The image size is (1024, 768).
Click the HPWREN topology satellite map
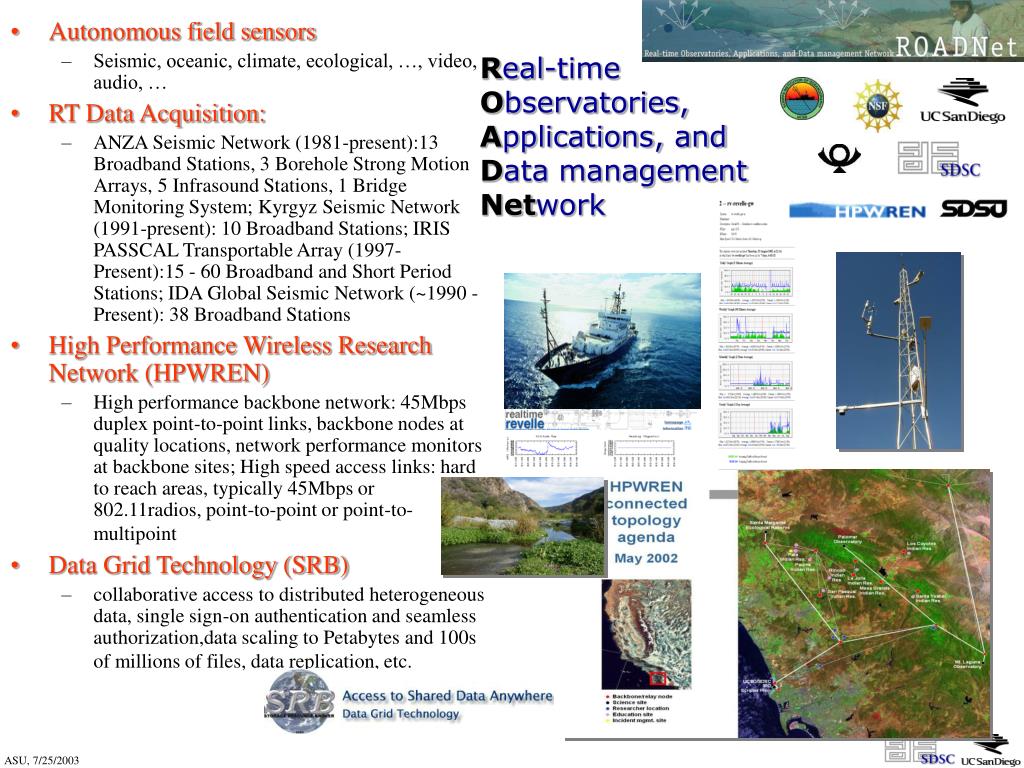click(x=864, y=603)
